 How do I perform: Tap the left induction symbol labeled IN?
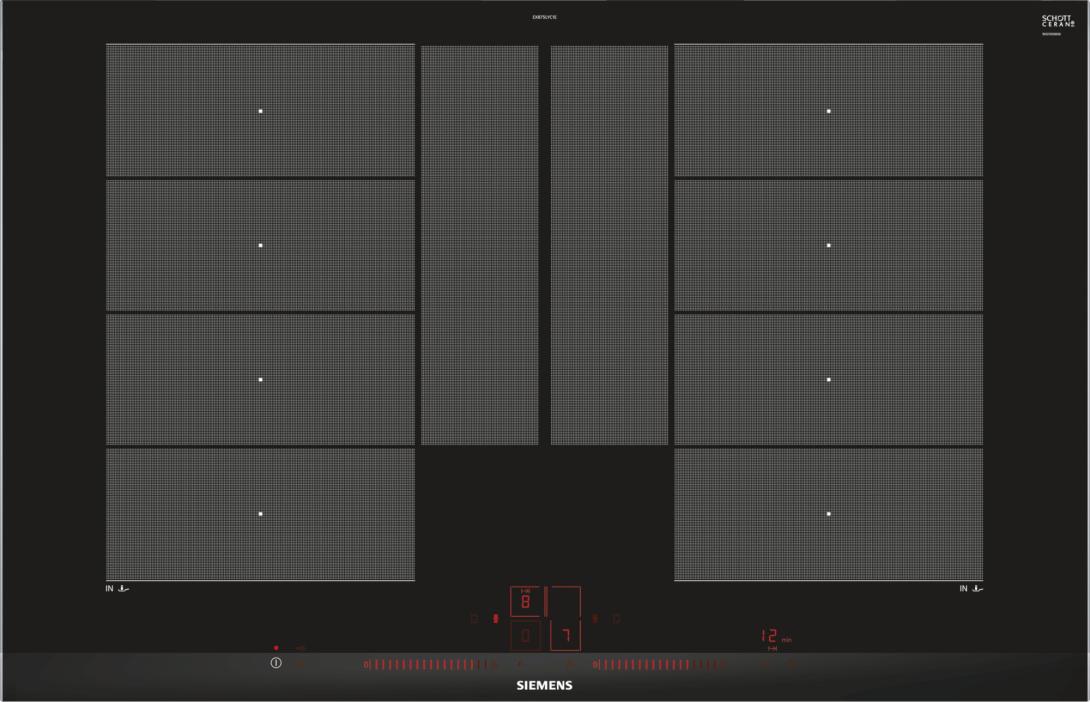tap(117, 589)
